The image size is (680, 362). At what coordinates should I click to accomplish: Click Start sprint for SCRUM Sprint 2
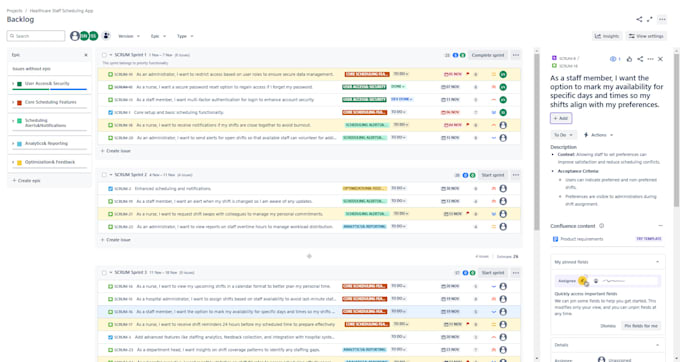(x=493, y=175)
